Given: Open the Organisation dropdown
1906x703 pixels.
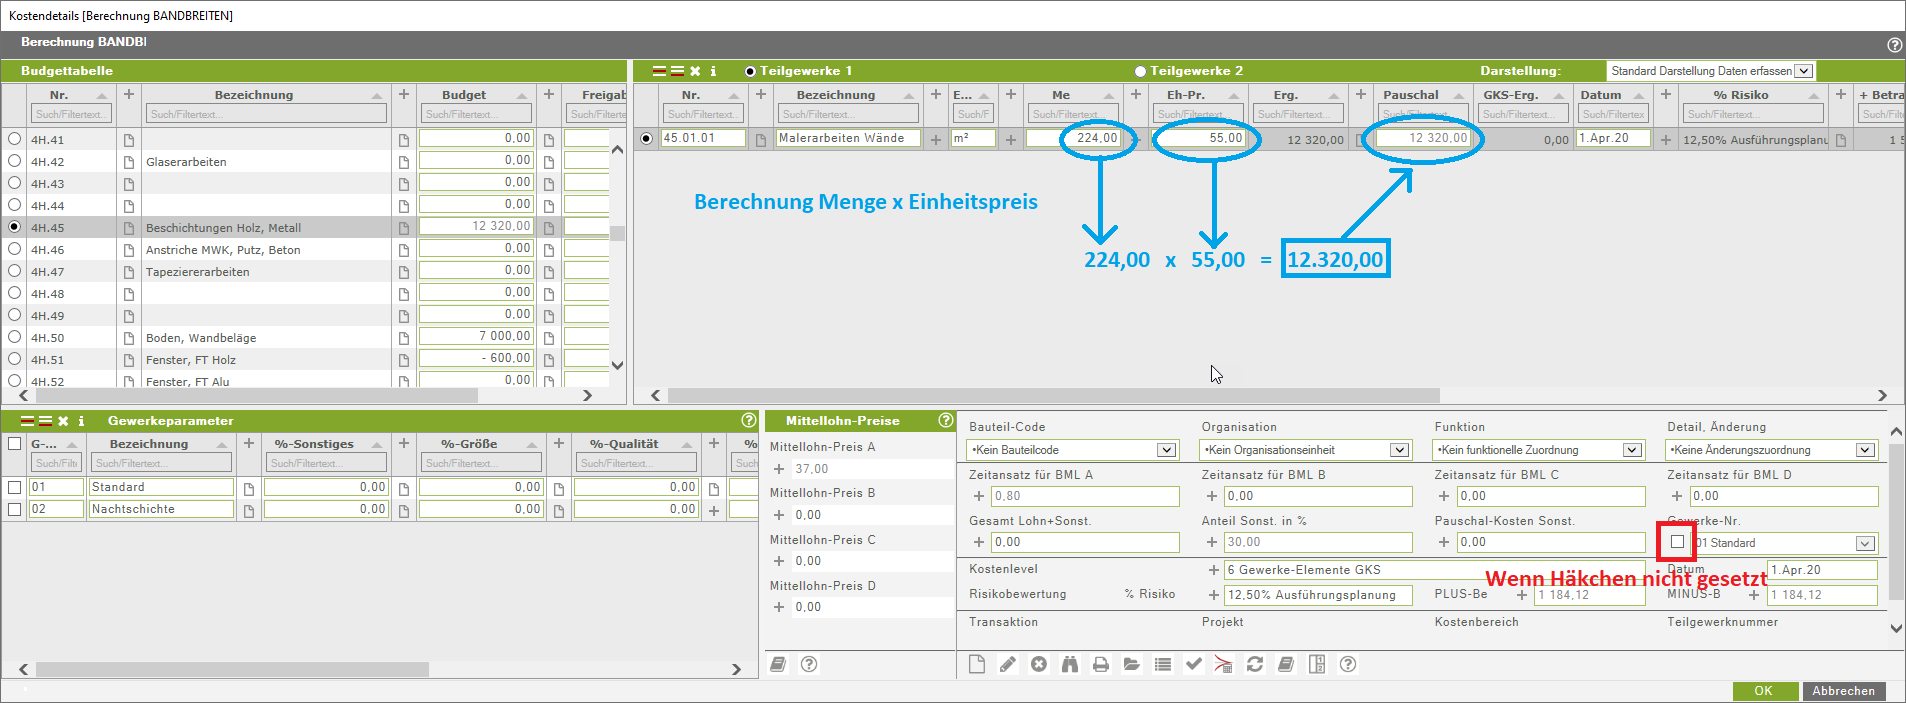Looking at the screenshot, I should (1399, 450).
